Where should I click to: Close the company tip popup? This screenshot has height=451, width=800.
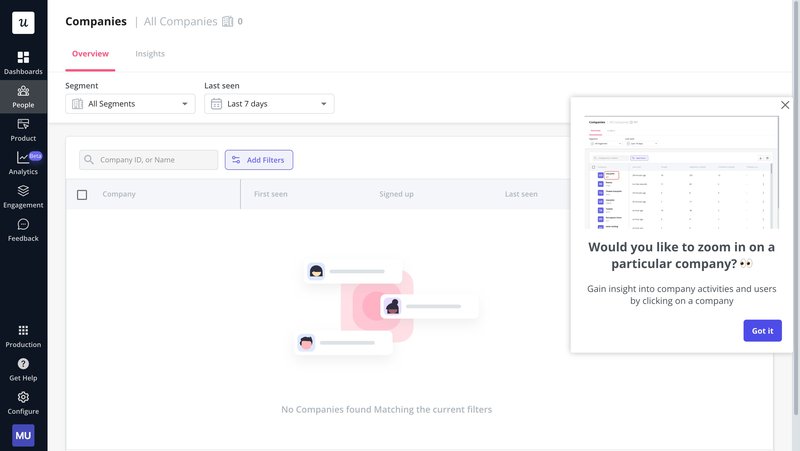785,105
